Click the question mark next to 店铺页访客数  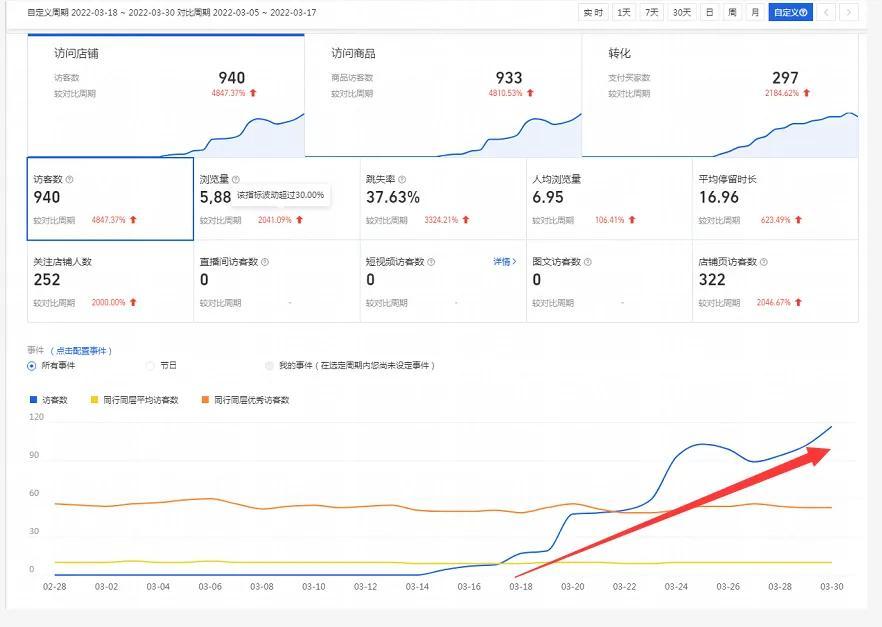(765, 261)
